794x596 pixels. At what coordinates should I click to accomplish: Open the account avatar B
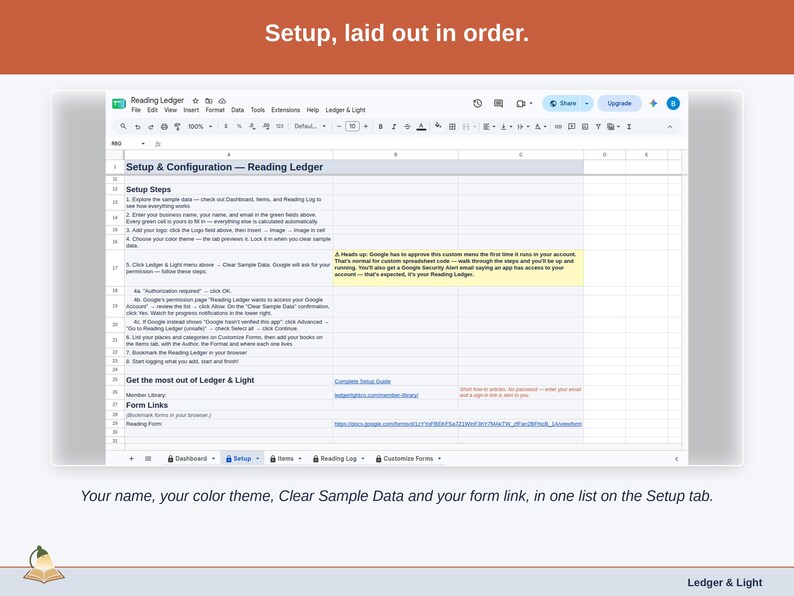pos(673,103)
